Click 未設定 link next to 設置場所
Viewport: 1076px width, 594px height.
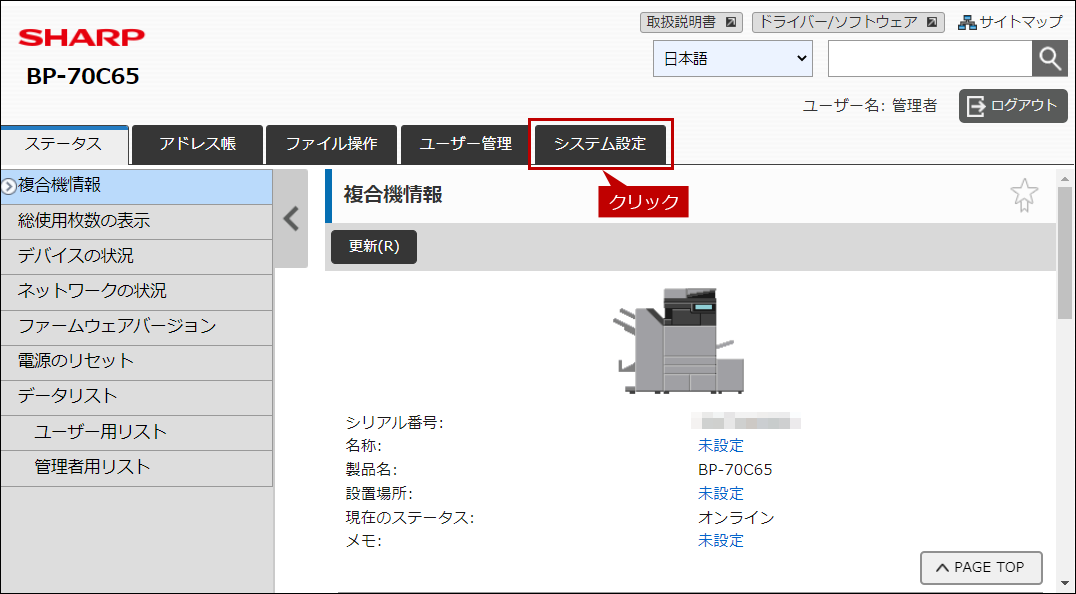pyautogui.click(x=721, y=493)
